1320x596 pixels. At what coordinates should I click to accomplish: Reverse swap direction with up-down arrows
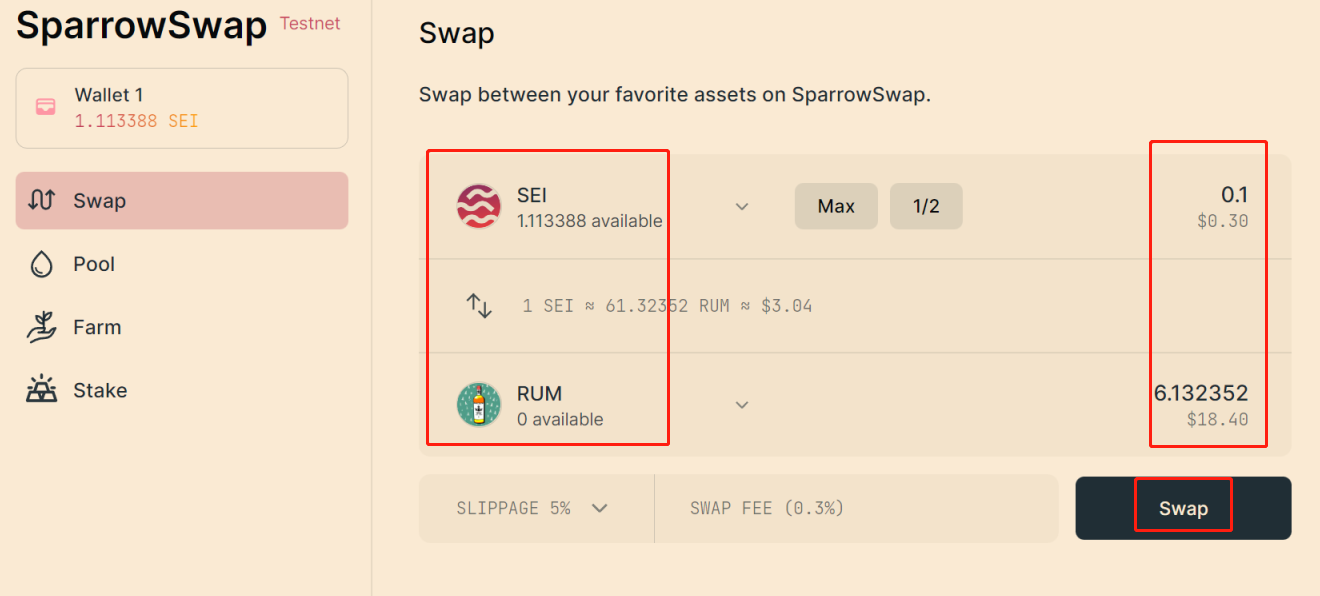[x=479, y=305]
